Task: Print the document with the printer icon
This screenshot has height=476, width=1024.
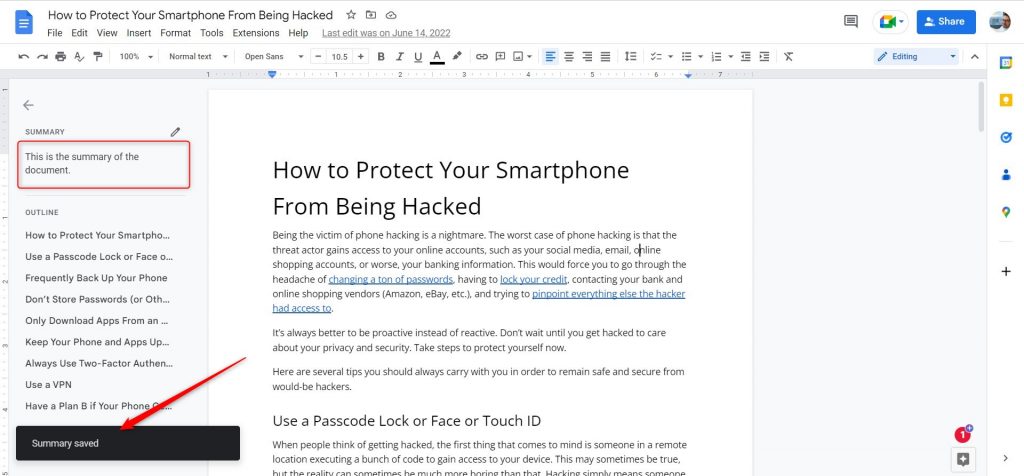Action: [x=61, y=57]
